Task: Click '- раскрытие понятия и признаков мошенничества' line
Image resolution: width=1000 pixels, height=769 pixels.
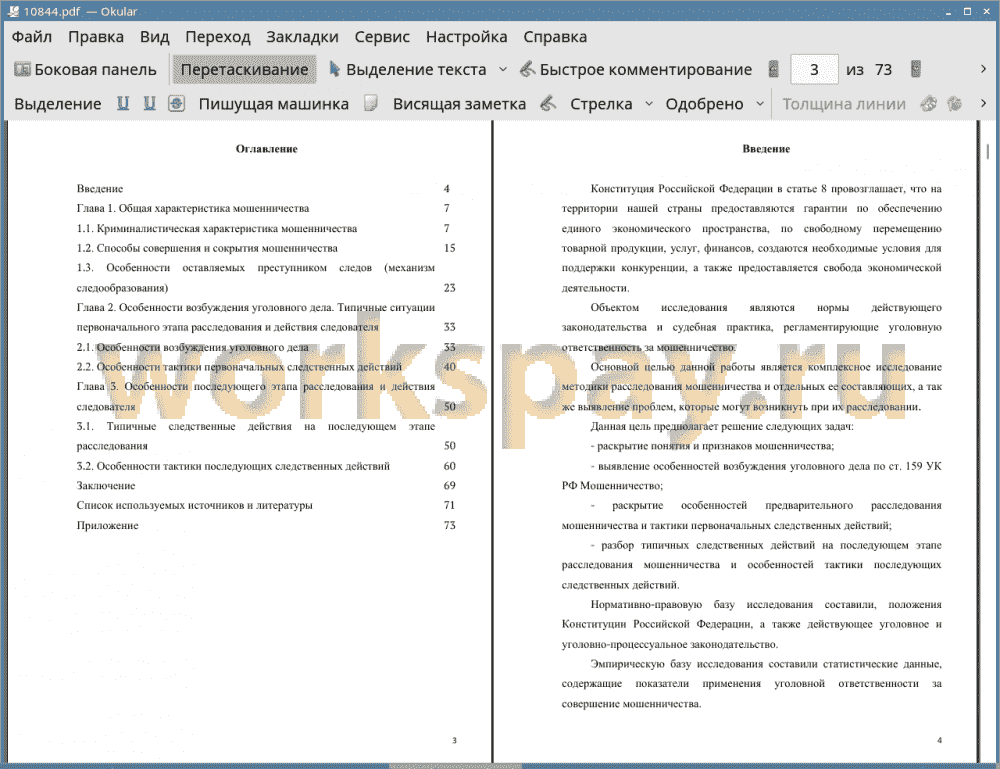Action: pos(712,446)
